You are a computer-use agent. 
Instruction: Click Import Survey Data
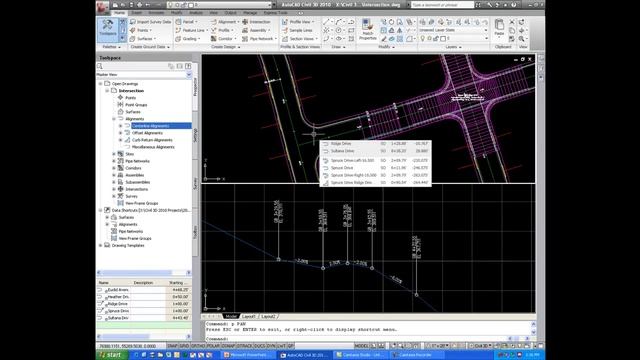(151, 22)
